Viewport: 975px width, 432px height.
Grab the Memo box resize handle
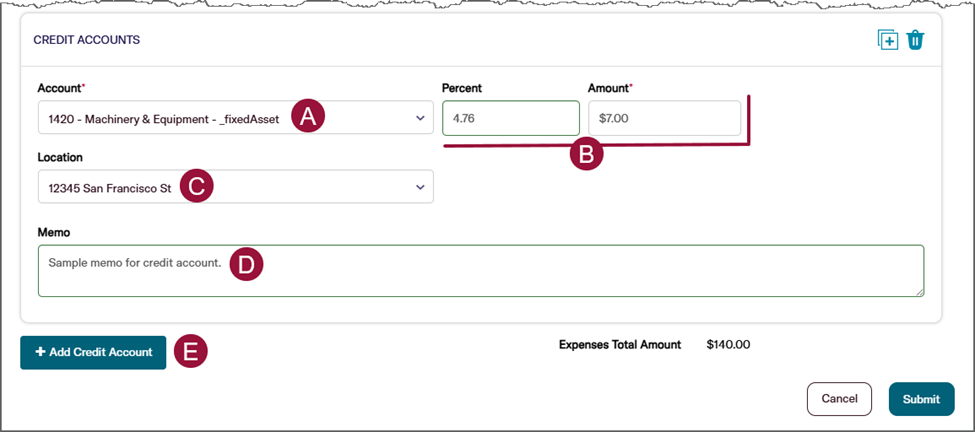click(919, 291)
